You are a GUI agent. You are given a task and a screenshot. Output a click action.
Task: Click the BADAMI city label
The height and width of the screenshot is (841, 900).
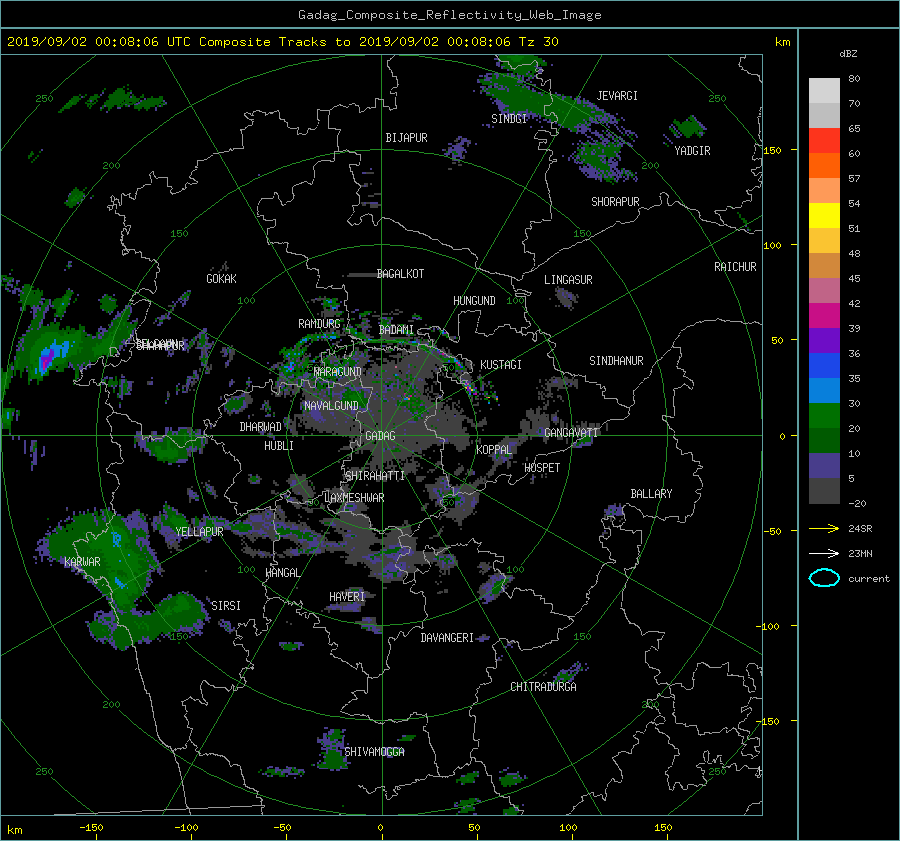coord(396,330)
